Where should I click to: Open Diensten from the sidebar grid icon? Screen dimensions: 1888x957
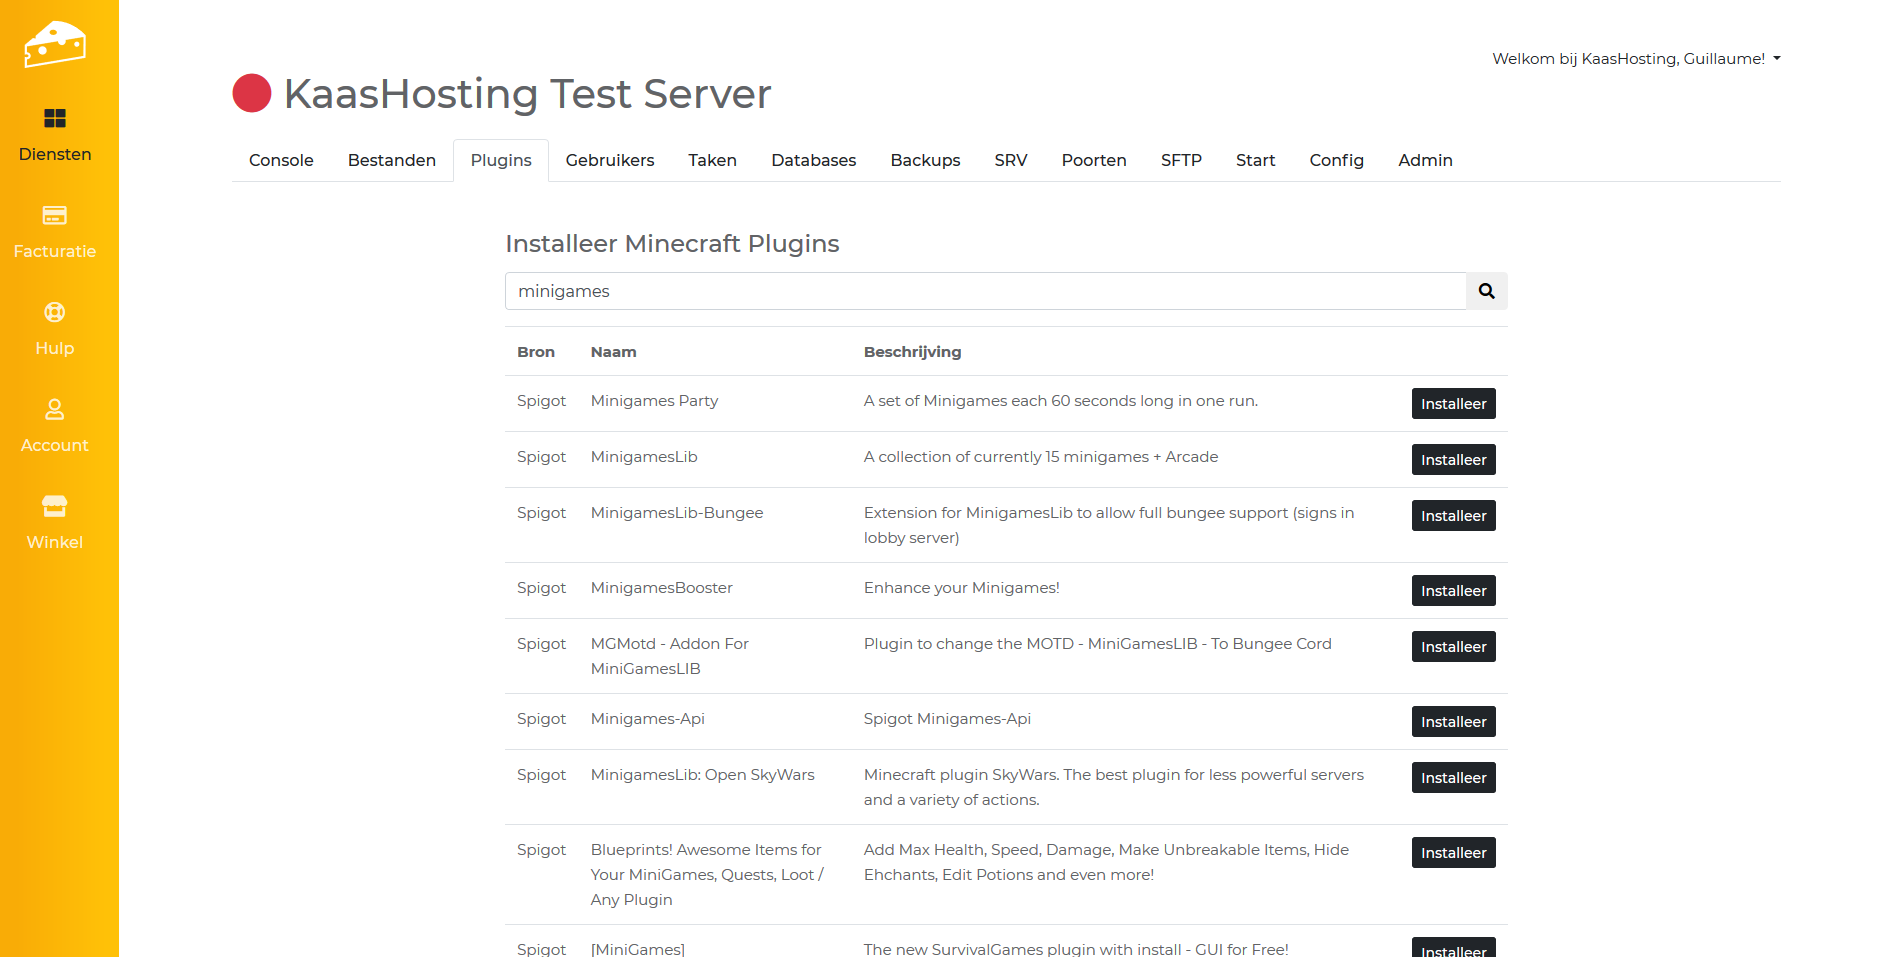click(55, 119)
